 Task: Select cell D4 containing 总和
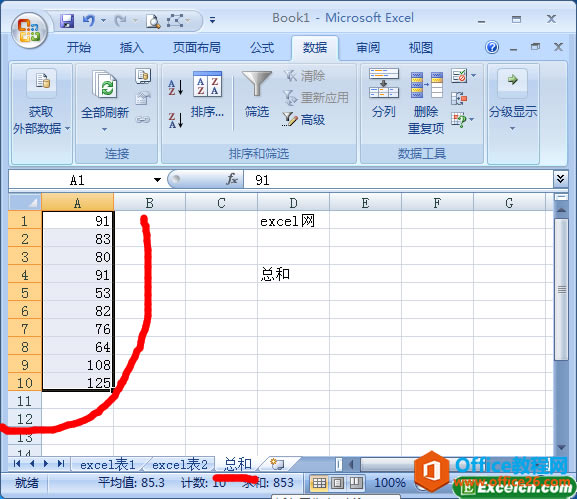click(293, 274)
